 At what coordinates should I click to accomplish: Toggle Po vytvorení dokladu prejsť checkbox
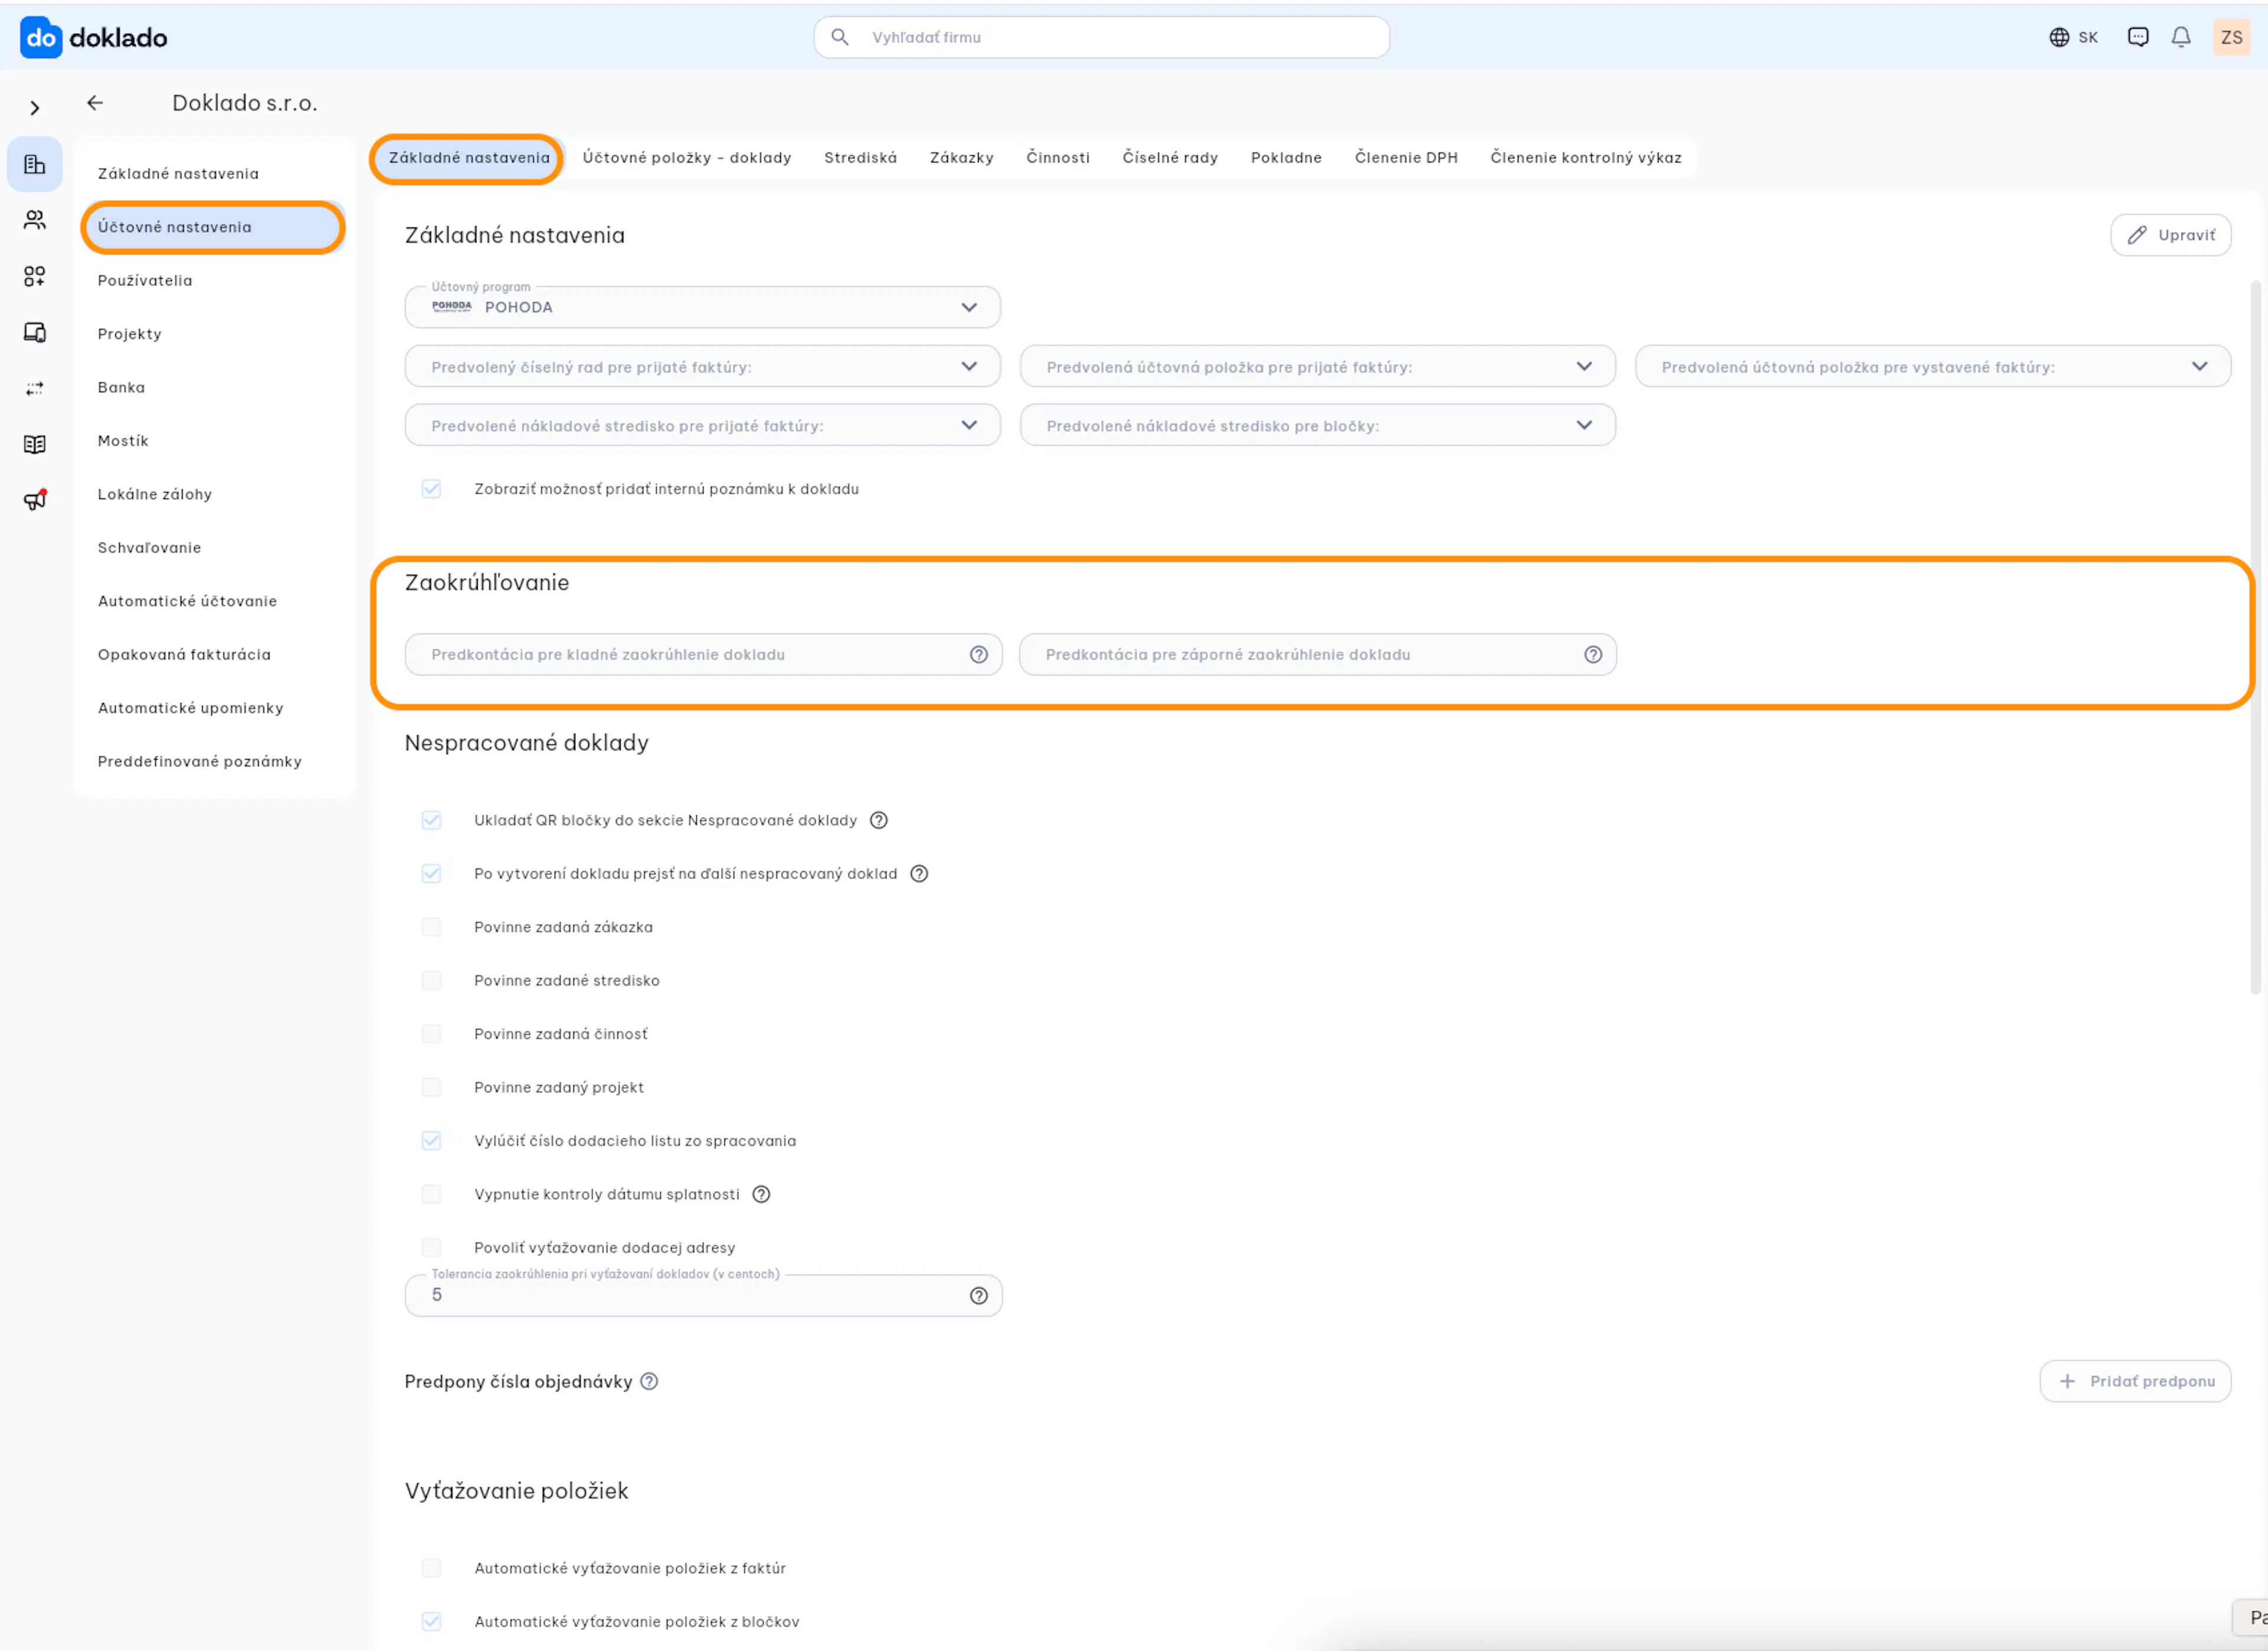[x=431, y=874]
